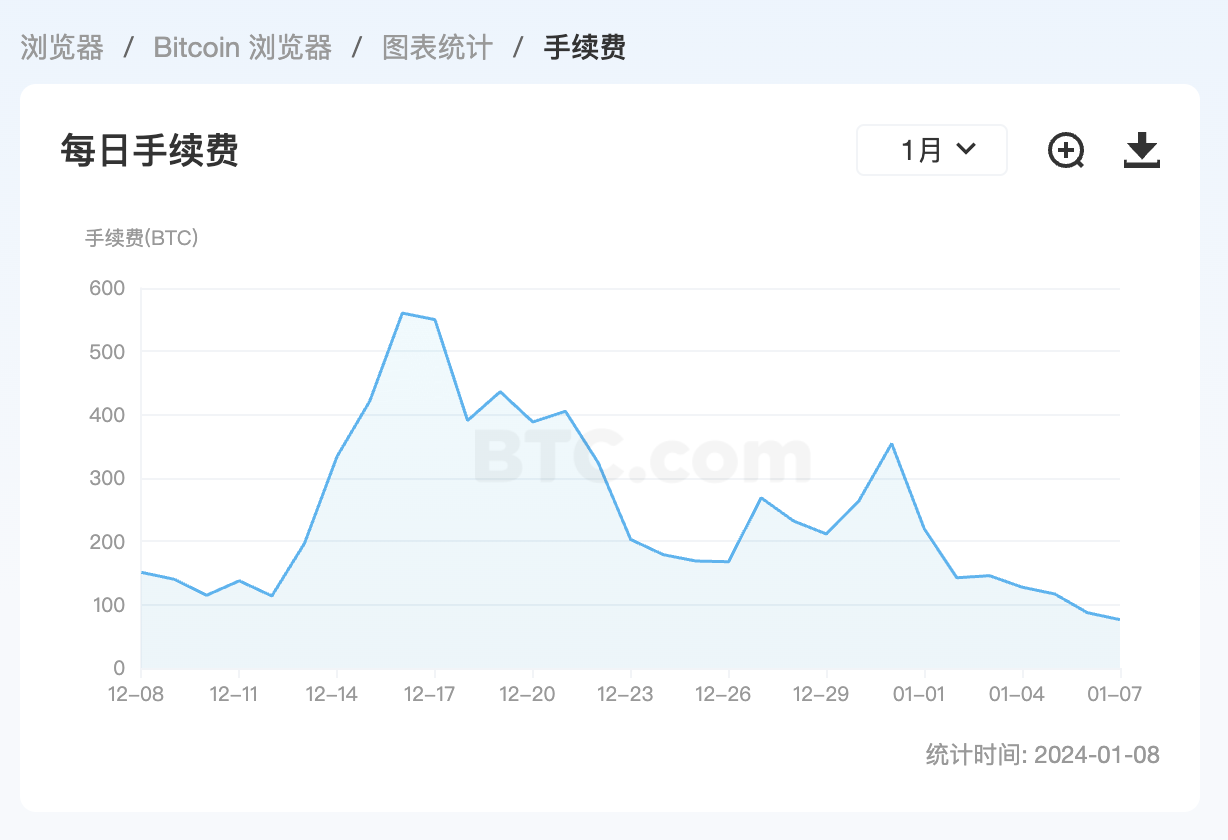The image size is (1228, 840).
Task: Click the highest peak of the fee line
Action: (x=402, y=313)
